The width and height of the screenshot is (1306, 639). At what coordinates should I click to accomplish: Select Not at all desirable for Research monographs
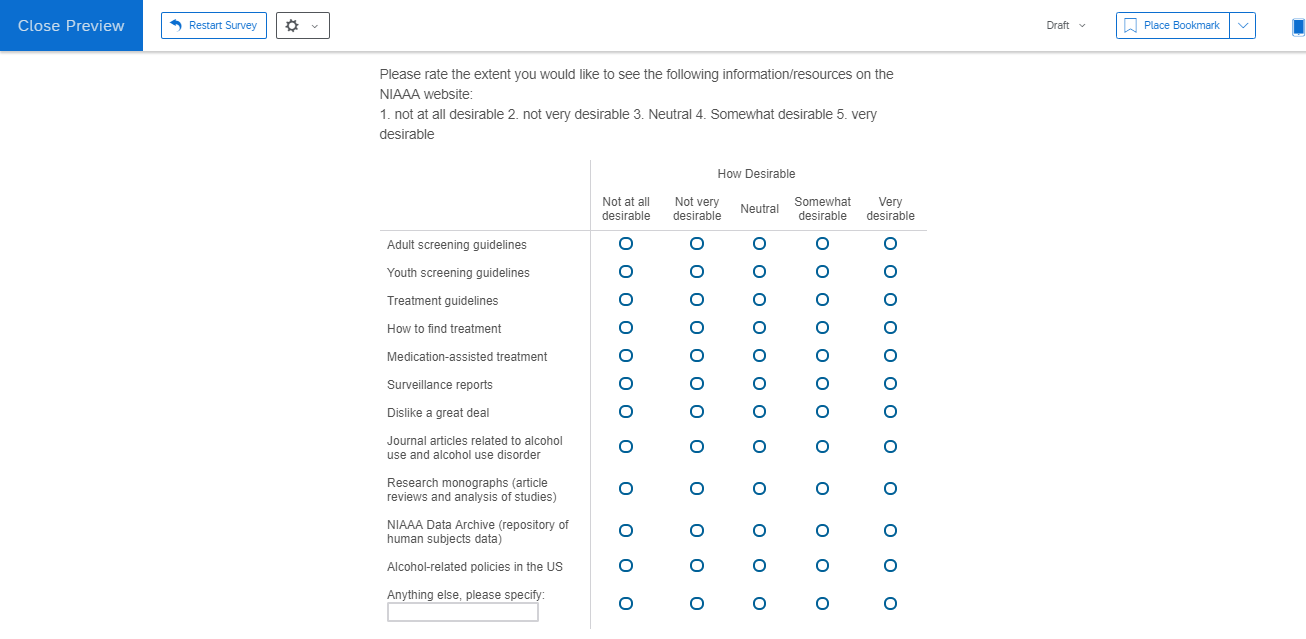tap(626, 489)
